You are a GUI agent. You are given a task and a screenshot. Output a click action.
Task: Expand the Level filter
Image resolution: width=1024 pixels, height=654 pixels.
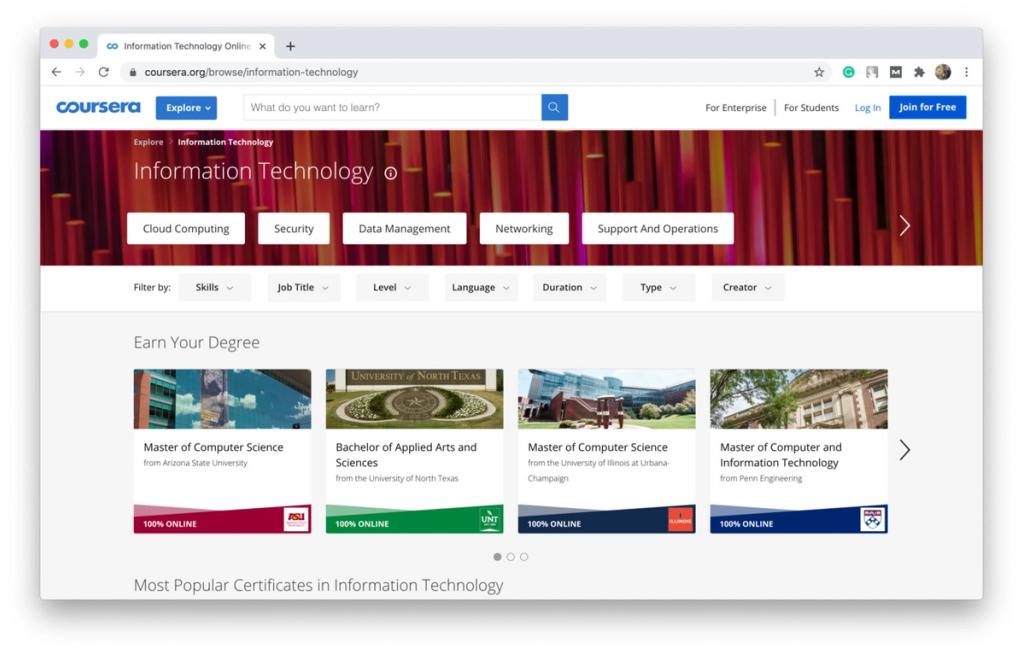tap(392, 287)
